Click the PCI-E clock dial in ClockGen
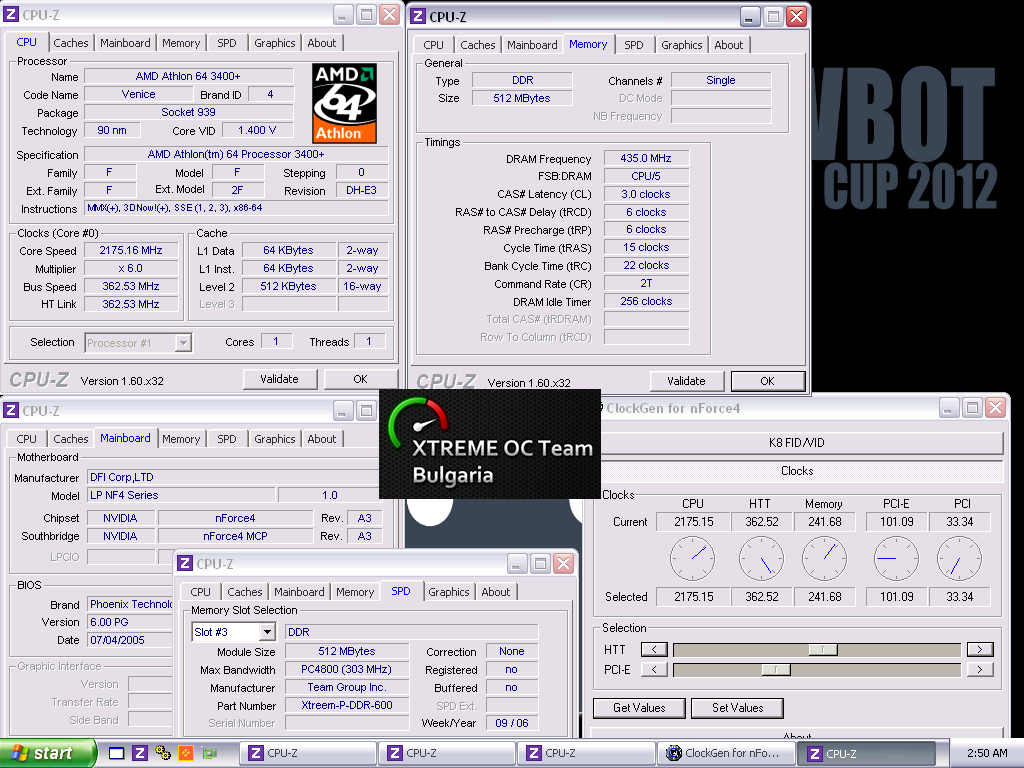1024x768 pixels. point(896,559)
